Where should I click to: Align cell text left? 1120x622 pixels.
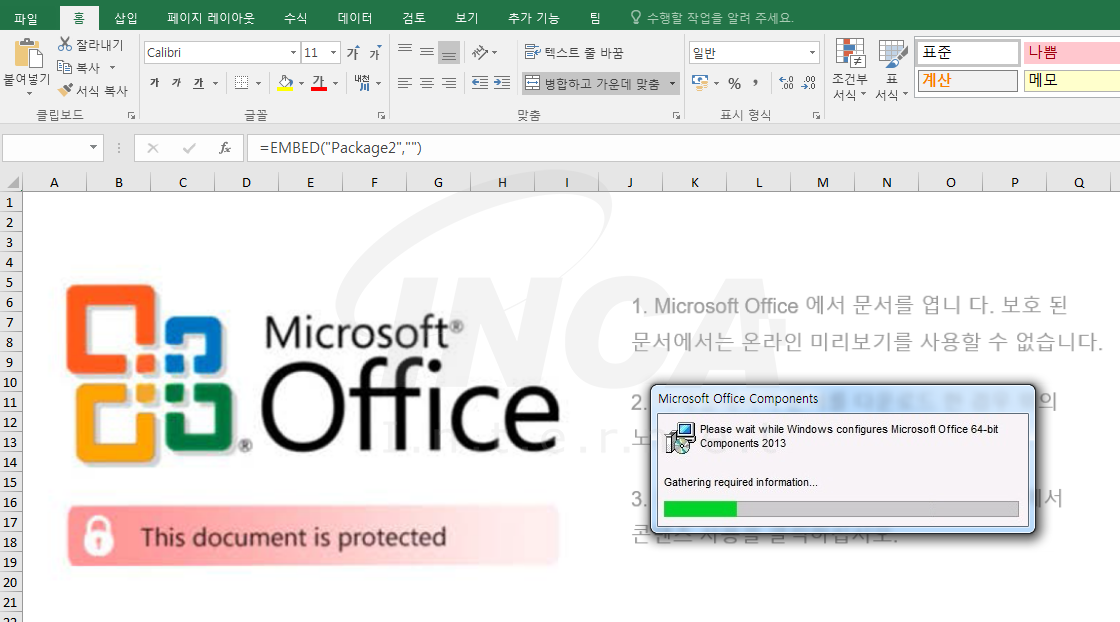[x=405, y=83]
